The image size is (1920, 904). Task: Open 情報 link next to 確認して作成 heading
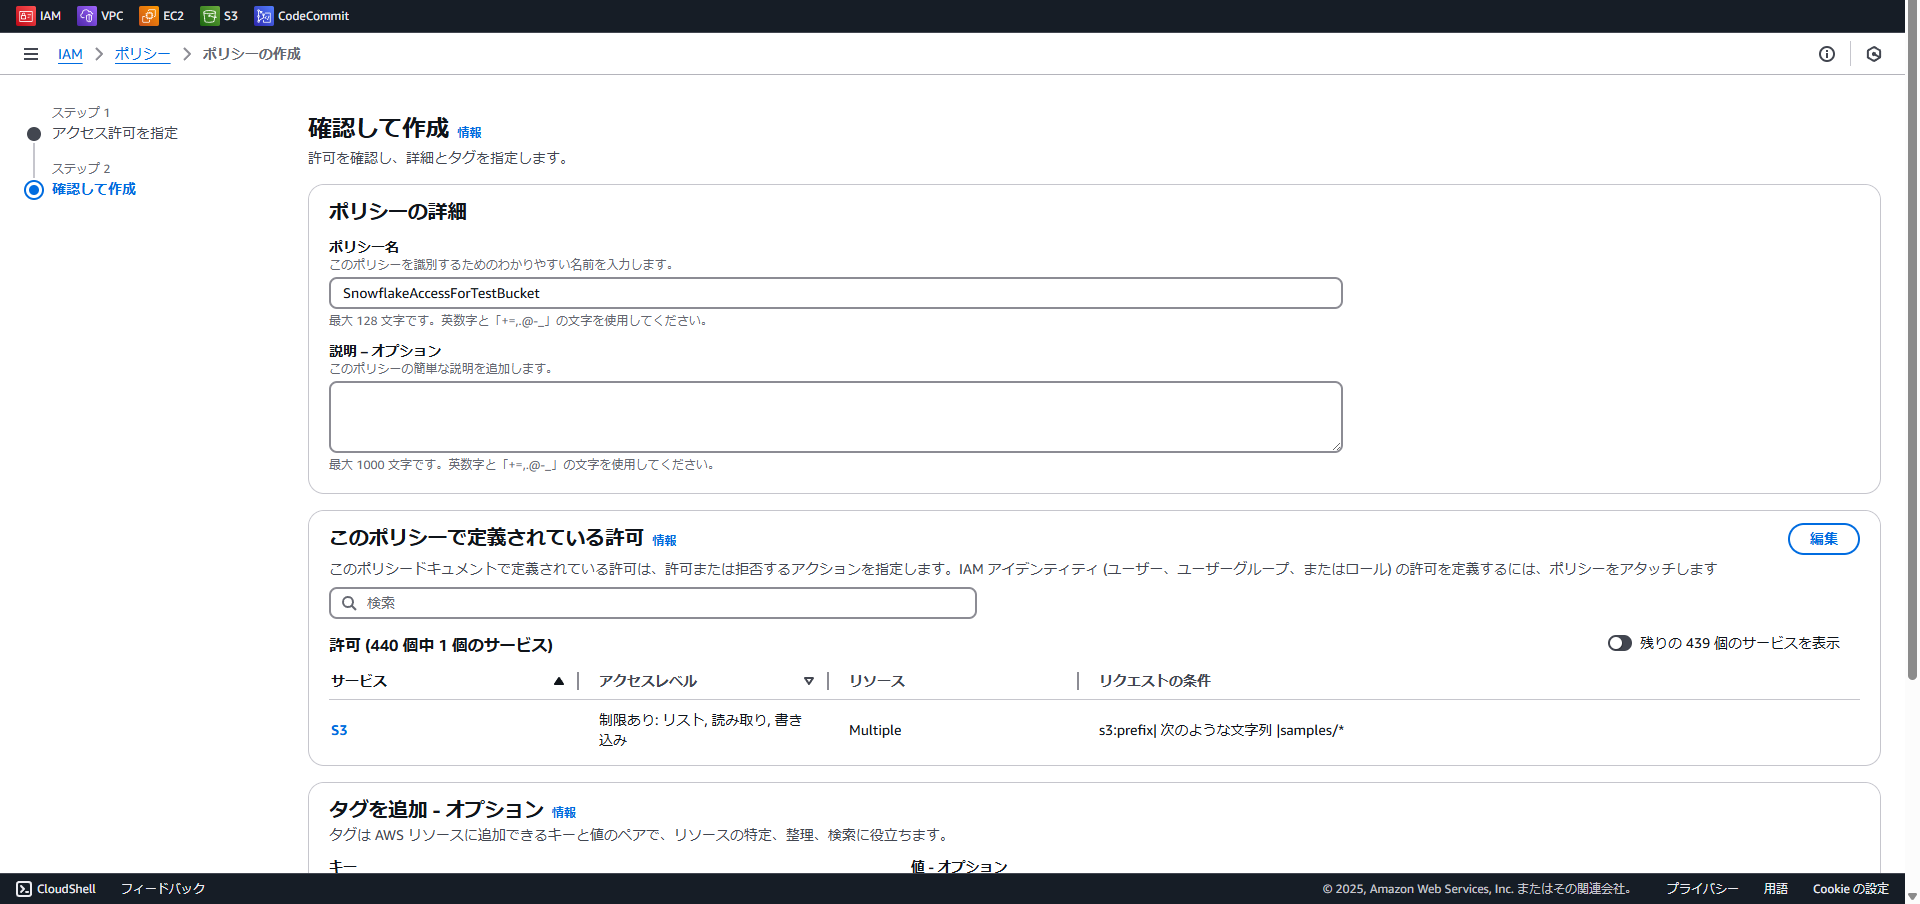point(469,132)
